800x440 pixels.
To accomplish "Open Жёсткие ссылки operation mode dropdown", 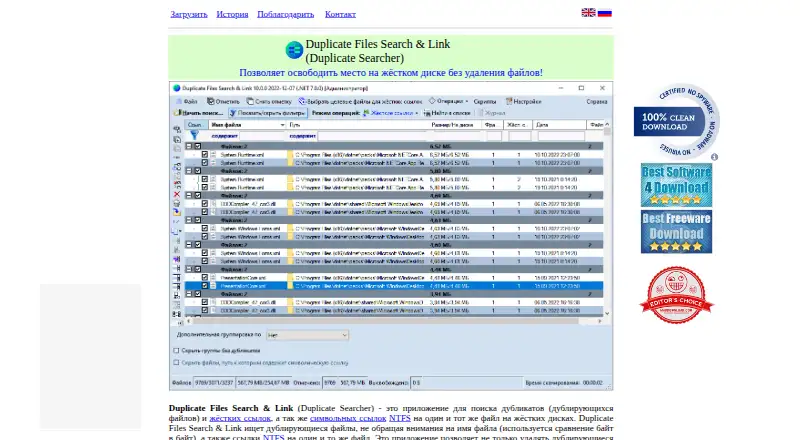I will (x=390, y=113).
